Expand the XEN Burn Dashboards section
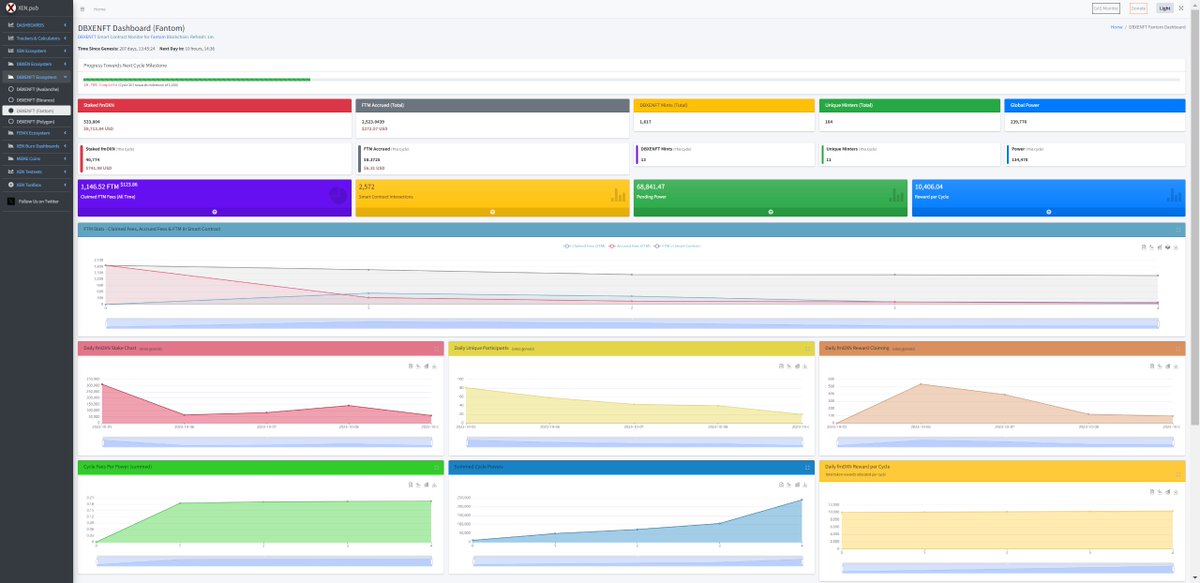Screen dimensions: 1200x583 click(40, 147)
